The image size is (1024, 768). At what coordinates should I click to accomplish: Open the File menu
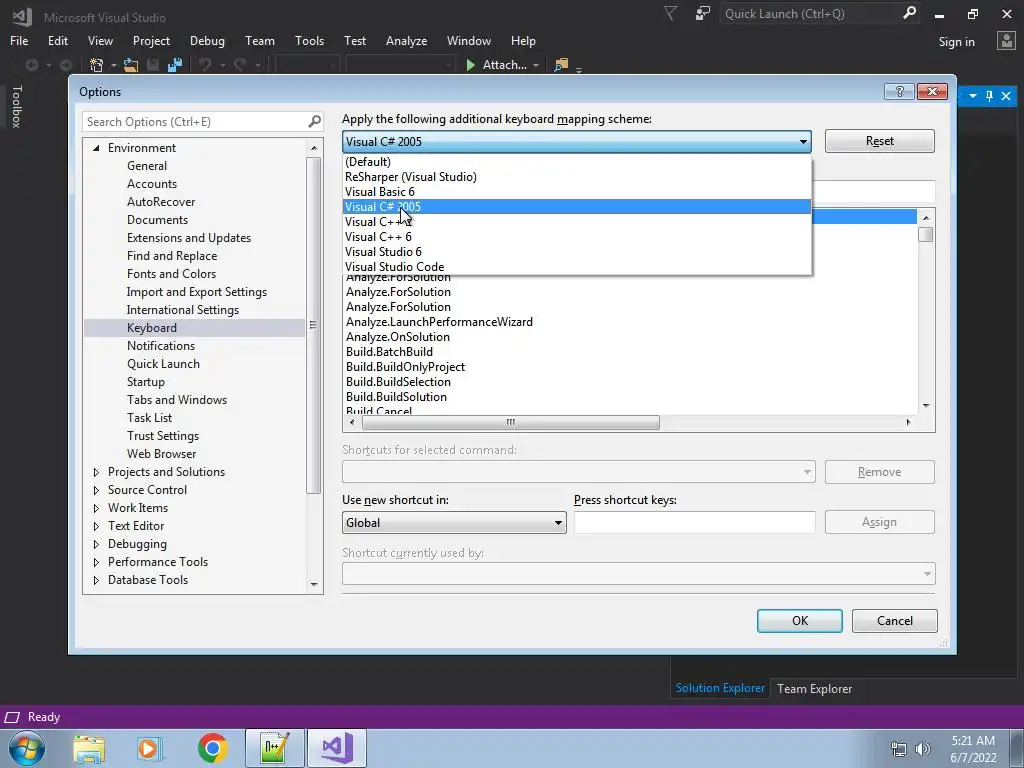tap(19, 40)
